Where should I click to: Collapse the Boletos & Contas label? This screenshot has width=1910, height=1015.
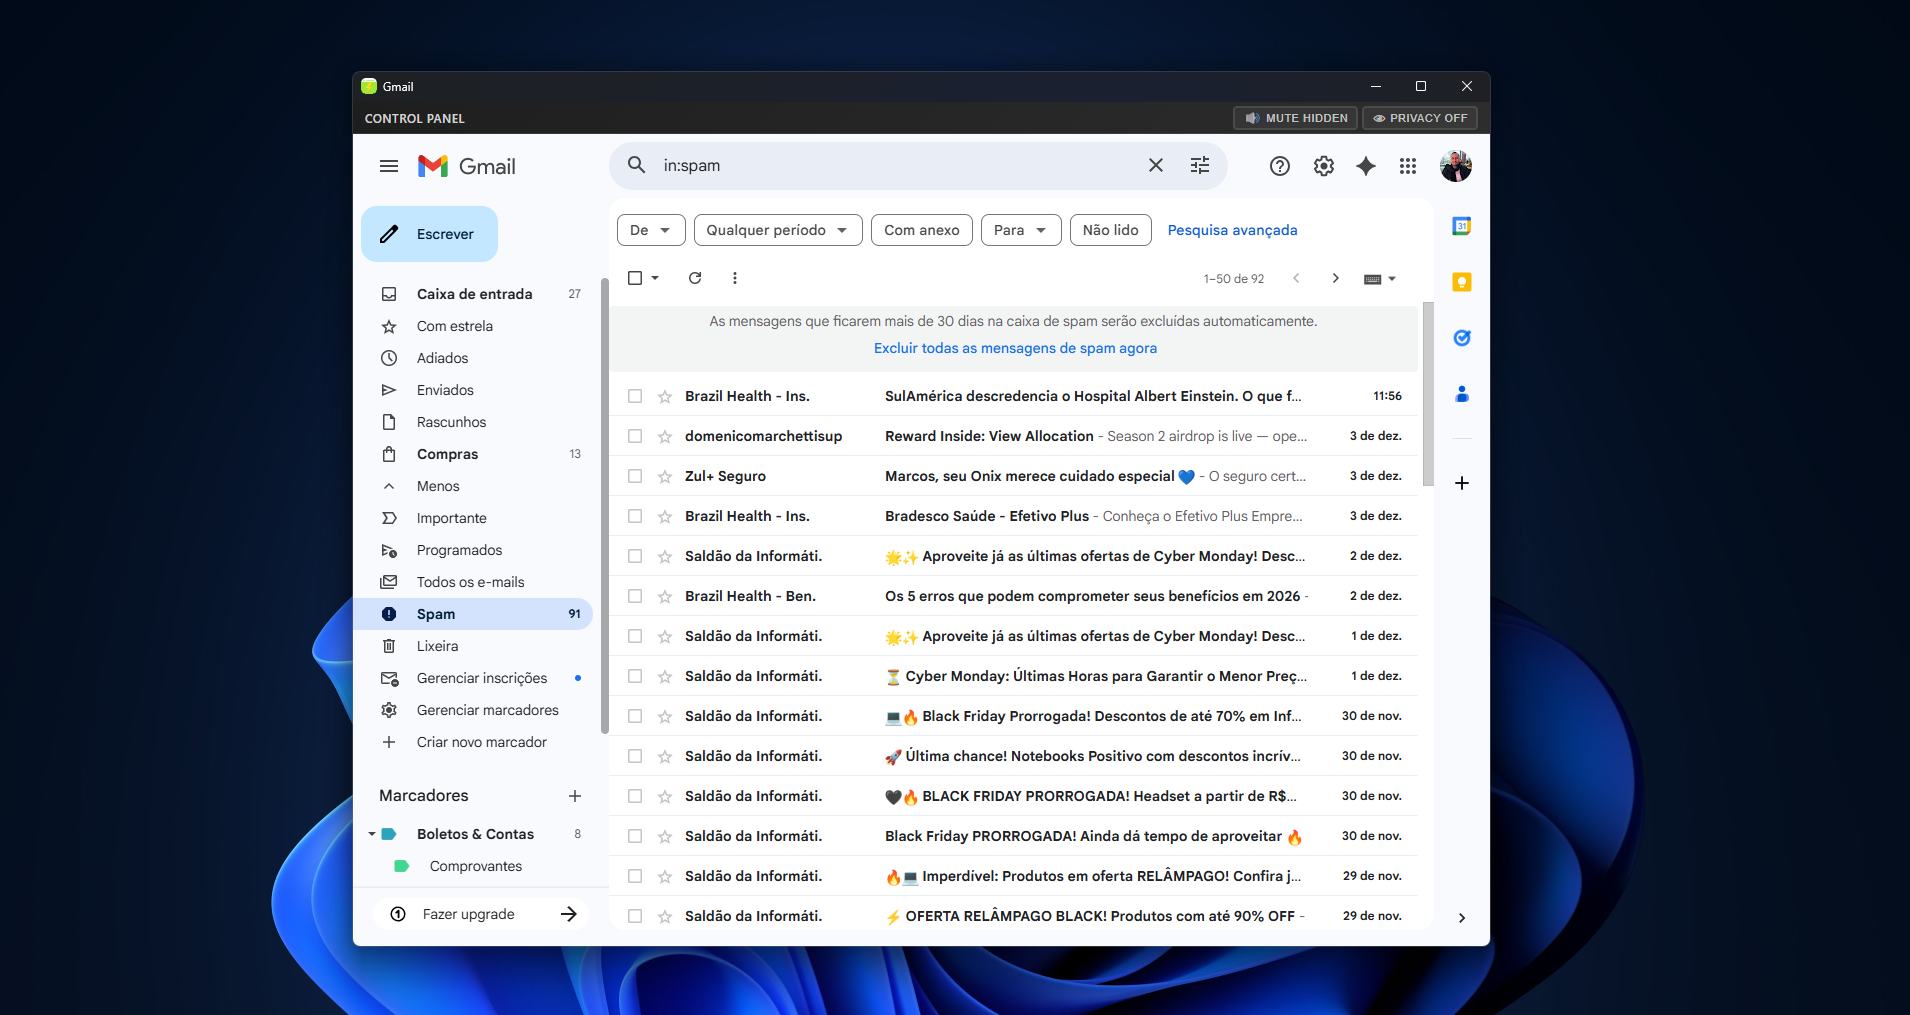click(x=371, y=833)
